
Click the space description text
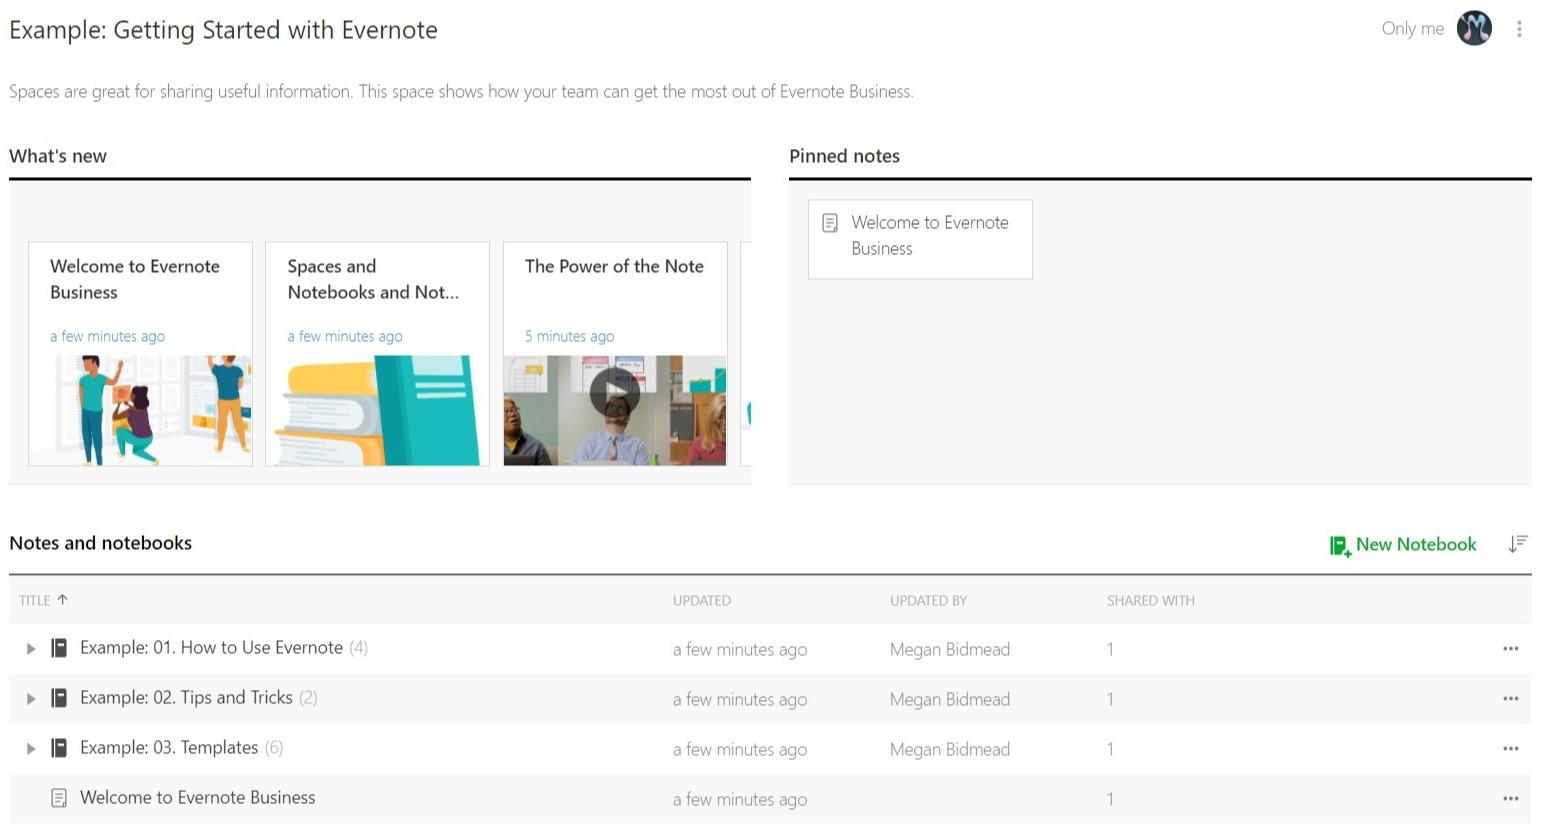(x=461, y=92)
